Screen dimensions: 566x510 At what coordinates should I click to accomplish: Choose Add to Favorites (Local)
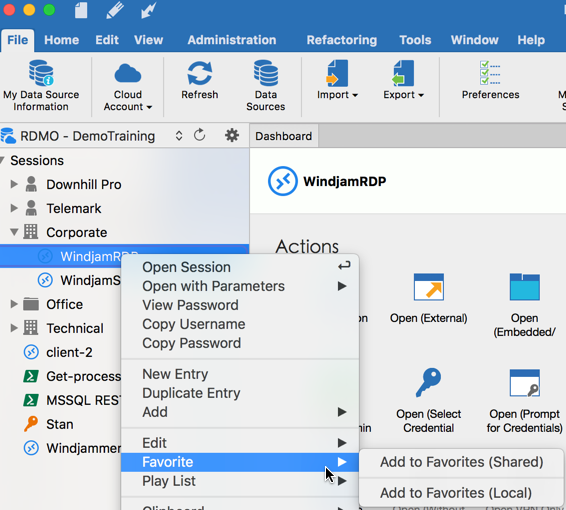point(461,493)
